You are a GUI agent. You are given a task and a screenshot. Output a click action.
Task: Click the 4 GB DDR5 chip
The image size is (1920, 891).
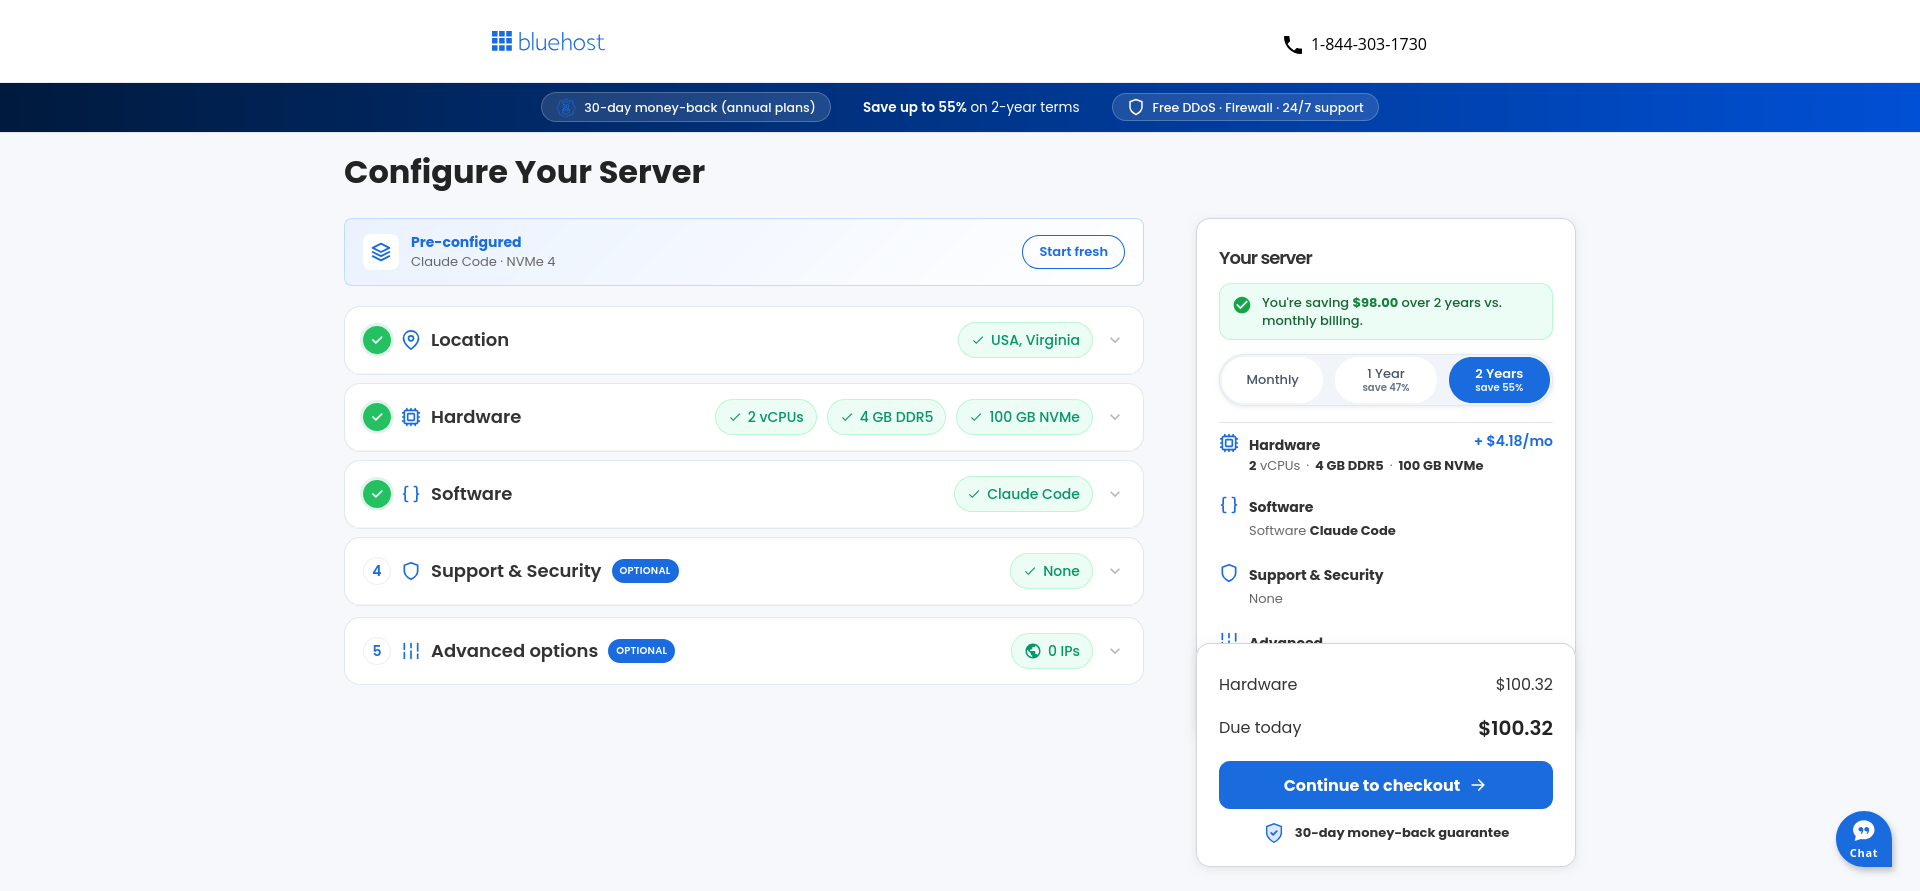coord(886,417)
